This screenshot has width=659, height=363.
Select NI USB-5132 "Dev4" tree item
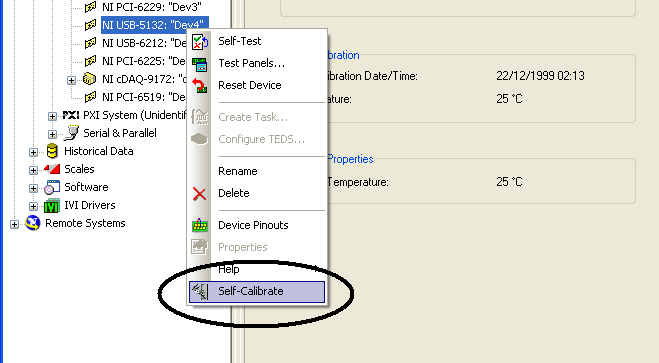(x=155, y=25)
